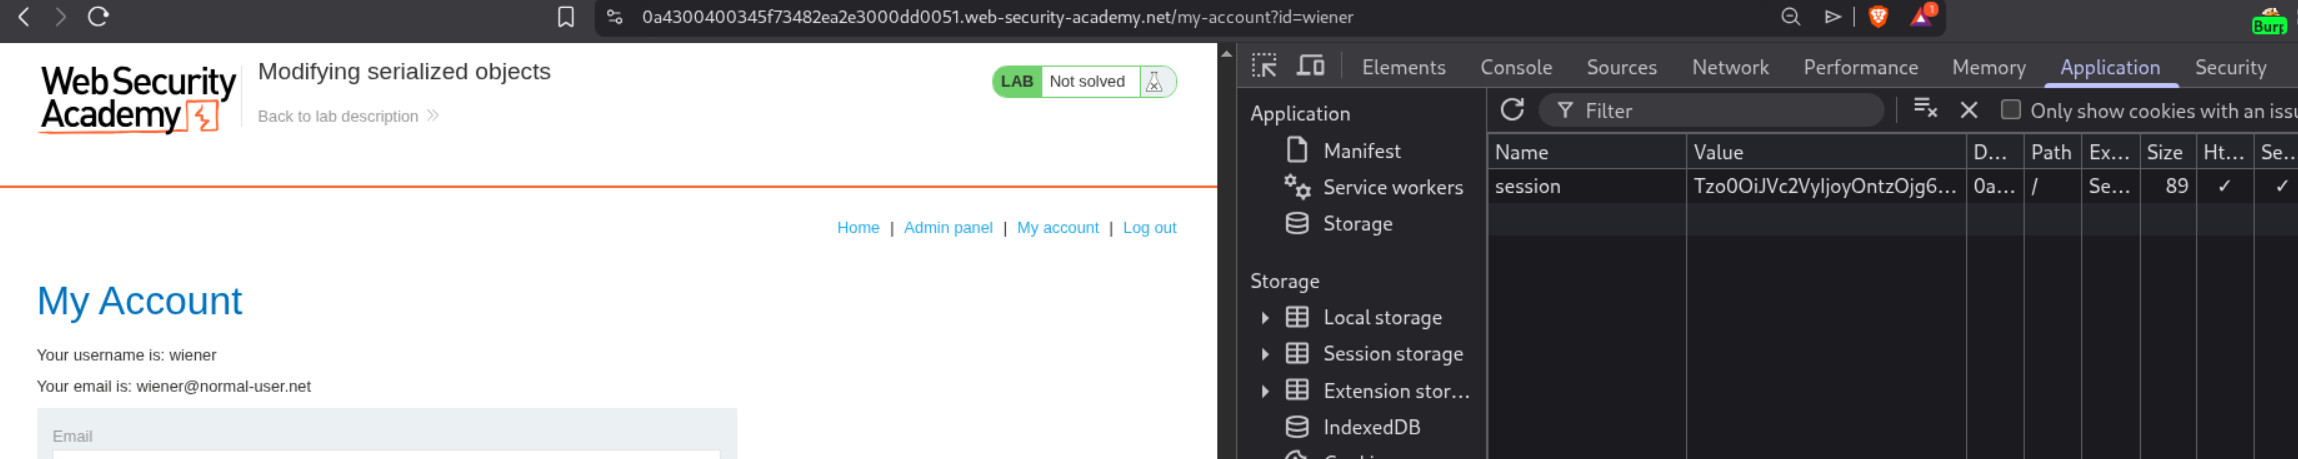The height and width of the screenshot is (459, 2298).
Task: Expand the Session storage tree node
Action: (1265, 354)
